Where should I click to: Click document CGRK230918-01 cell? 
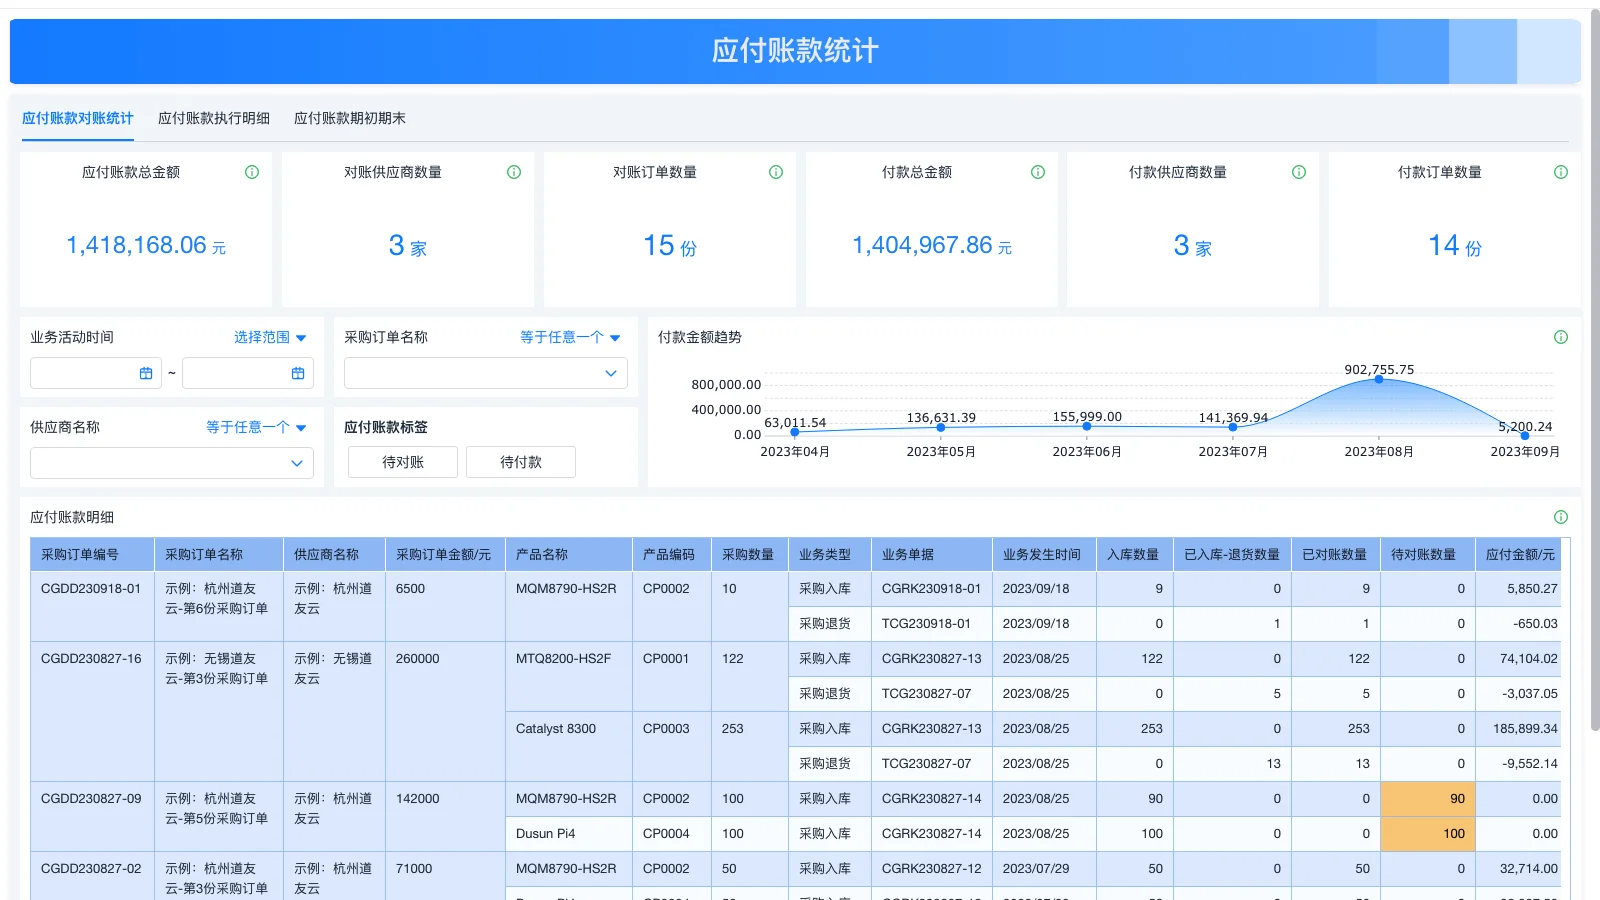point(931,589)
